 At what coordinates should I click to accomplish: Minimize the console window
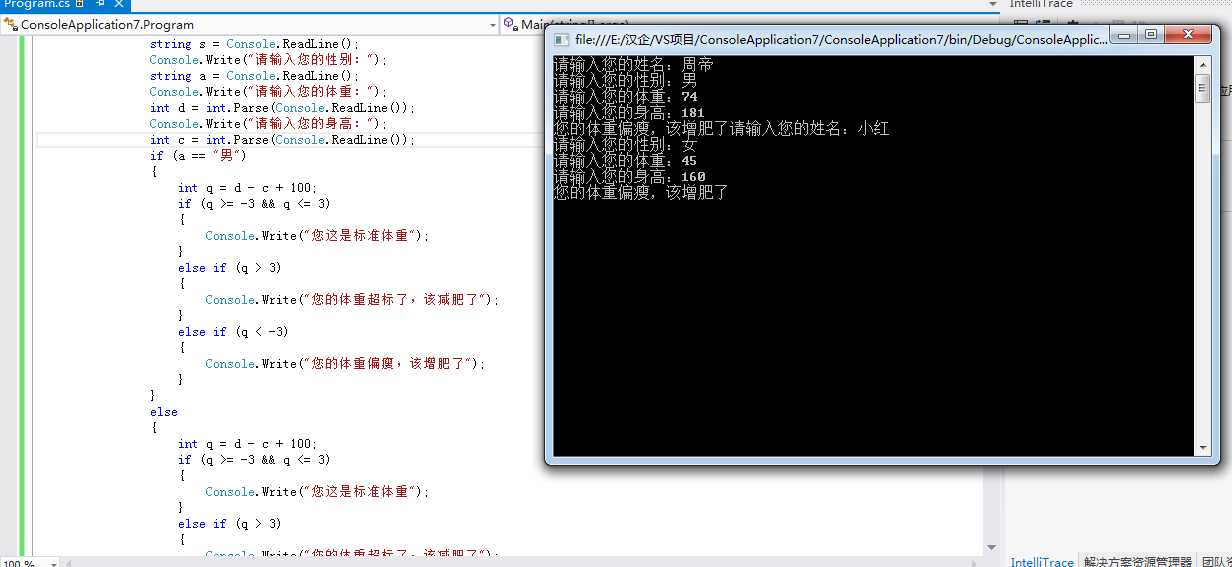(1123, 35)
